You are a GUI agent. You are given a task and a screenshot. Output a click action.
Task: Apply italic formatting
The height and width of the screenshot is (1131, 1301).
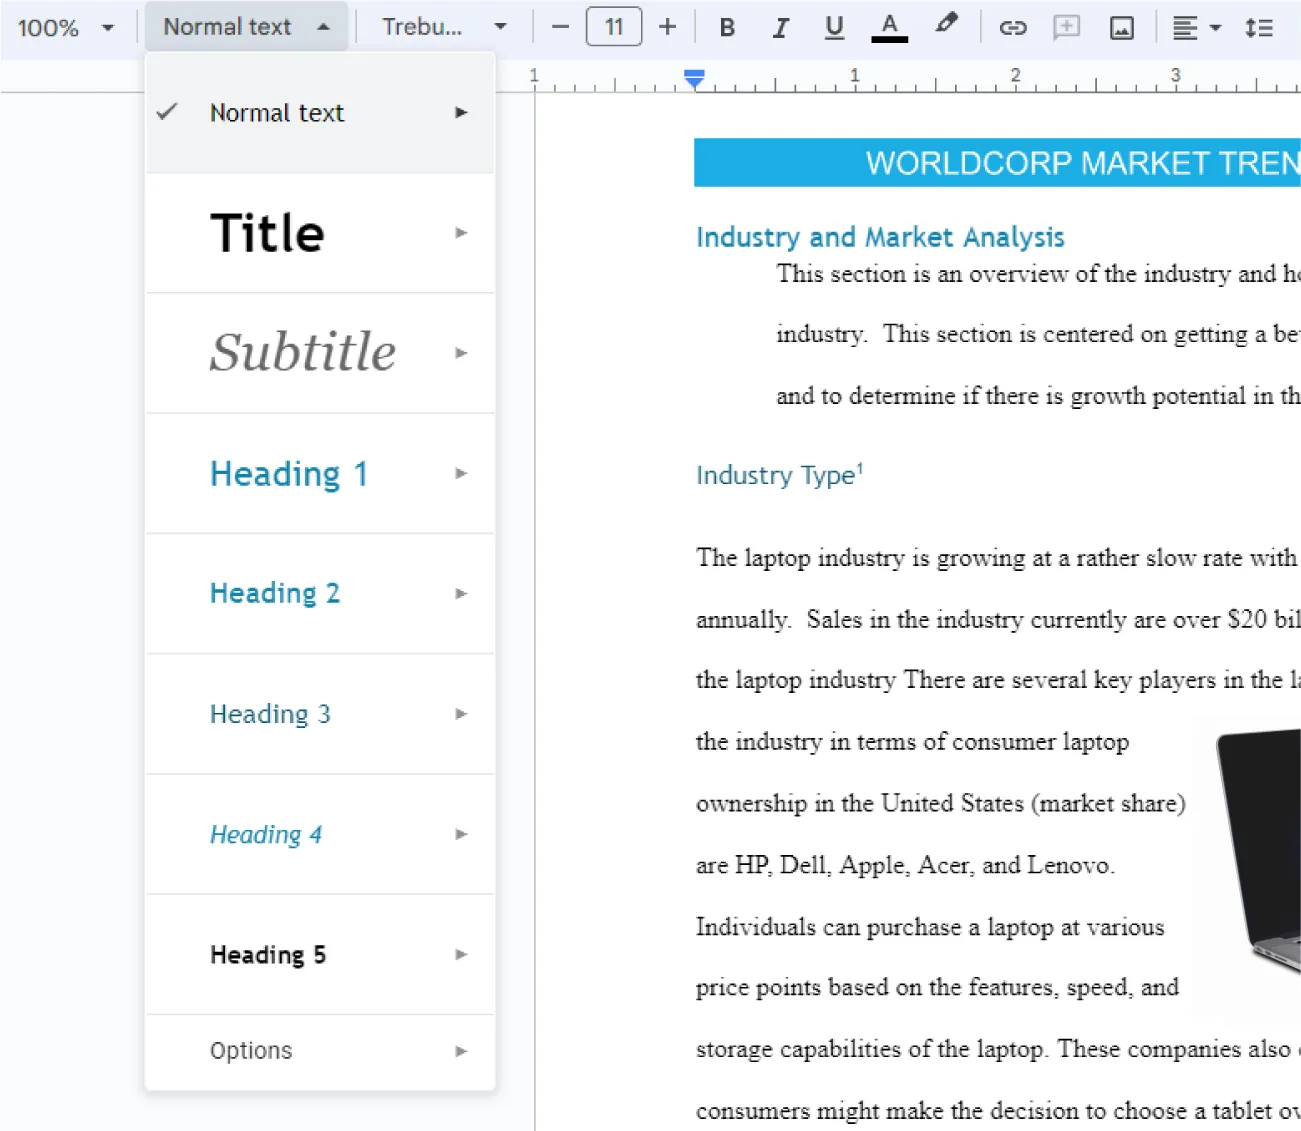tap(781, 27)
